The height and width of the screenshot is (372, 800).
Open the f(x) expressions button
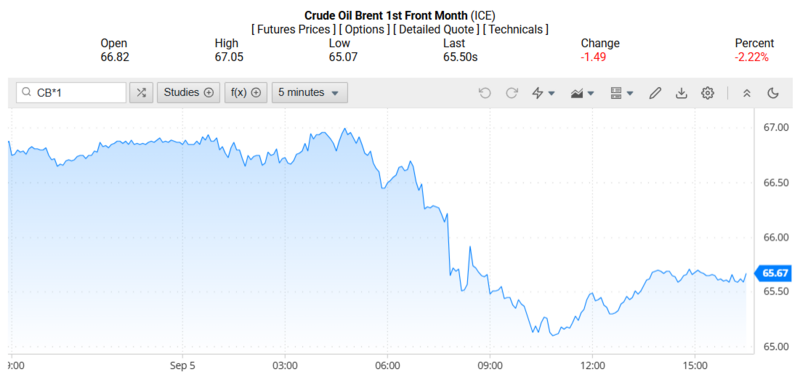click(x=246, y=93)
